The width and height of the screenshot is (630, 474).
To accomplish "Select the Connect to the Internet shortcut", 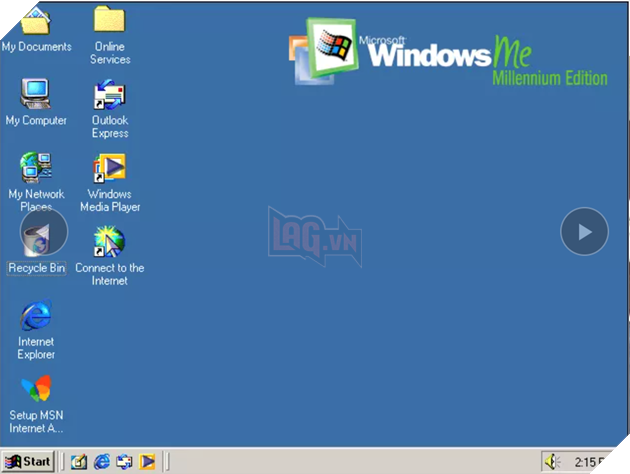I will click(109, 241).
